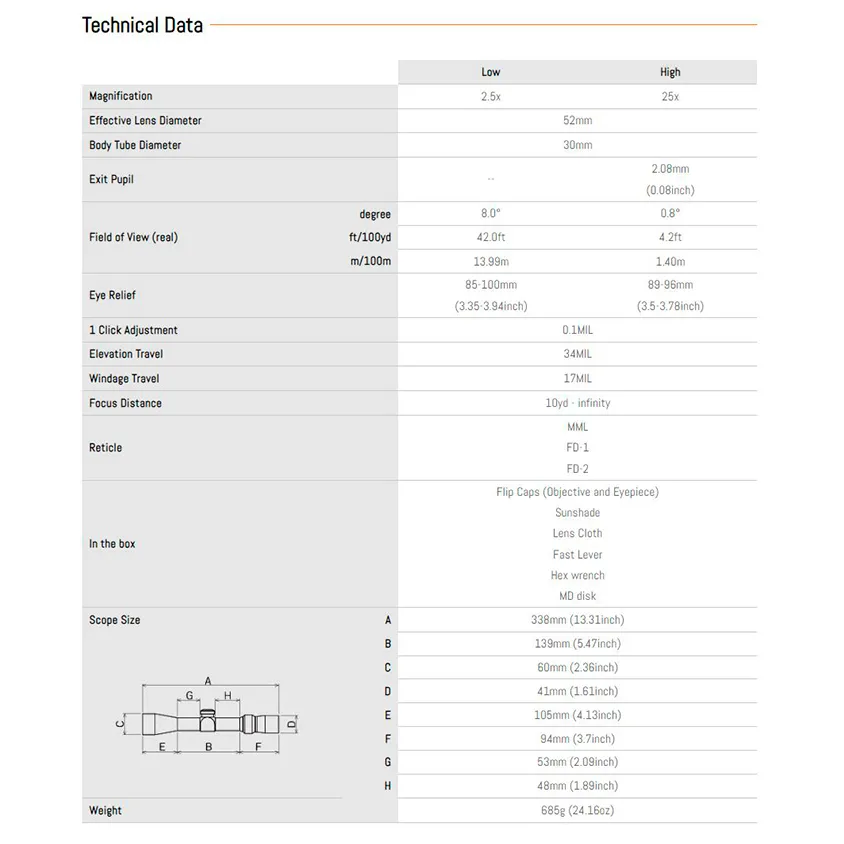Select the Low column header
Image resolution: width=844 pixels, height=844 pixels.
click(x=490, y=72)
